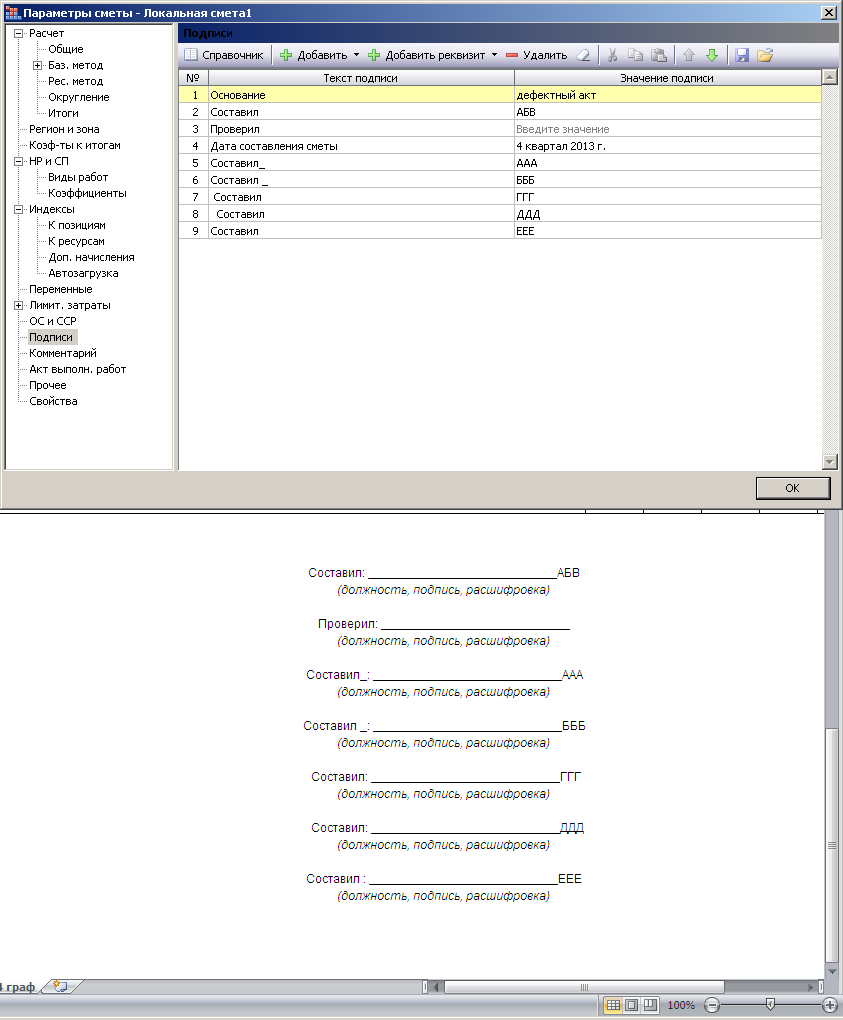The width and height of the screenshot is (843, 1020).
Task: Open the Добавить реквизит dropdown arrow
Action: pos(494,55)
